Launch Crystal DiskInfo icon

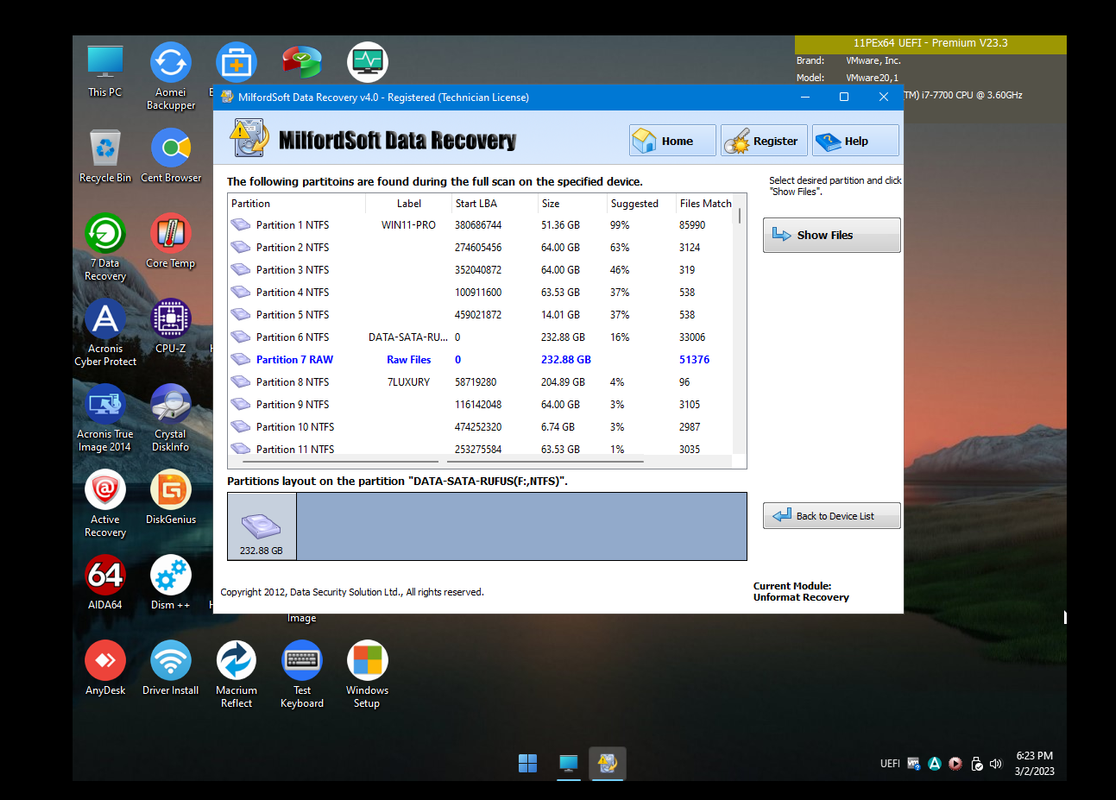pyautogui.click(x=171, y=419)
